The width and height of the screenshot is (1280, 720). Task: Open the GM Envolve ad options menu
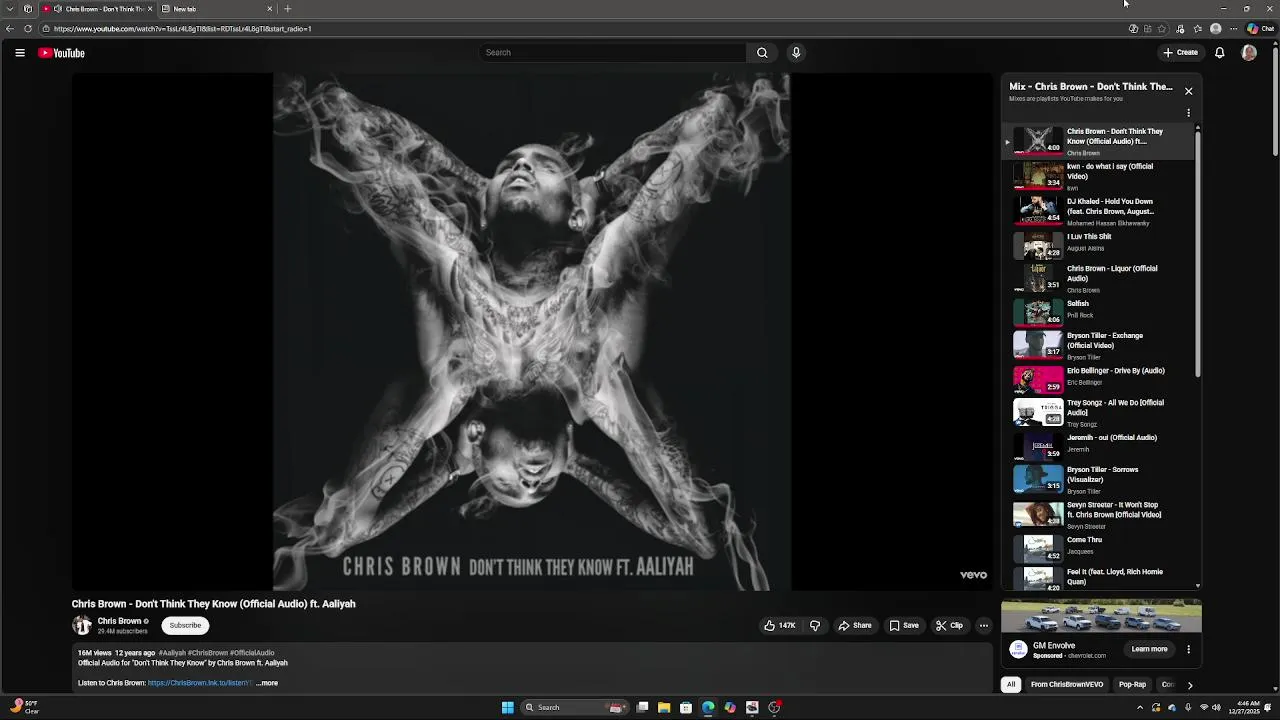click(1188, 650)
